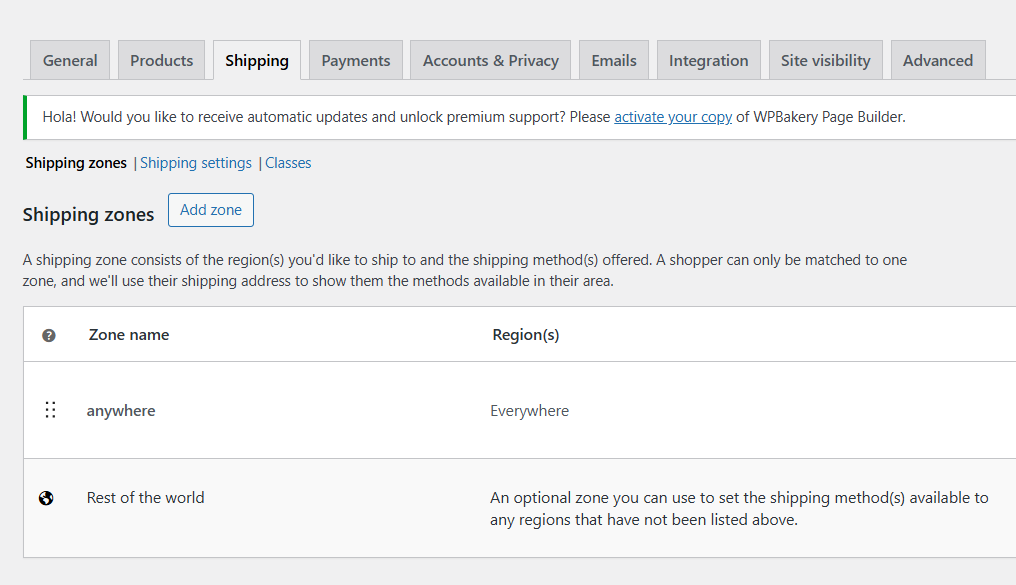Open the Shipping settings section
Viewport: 1016px width, 585px height.
pos(196,162)
